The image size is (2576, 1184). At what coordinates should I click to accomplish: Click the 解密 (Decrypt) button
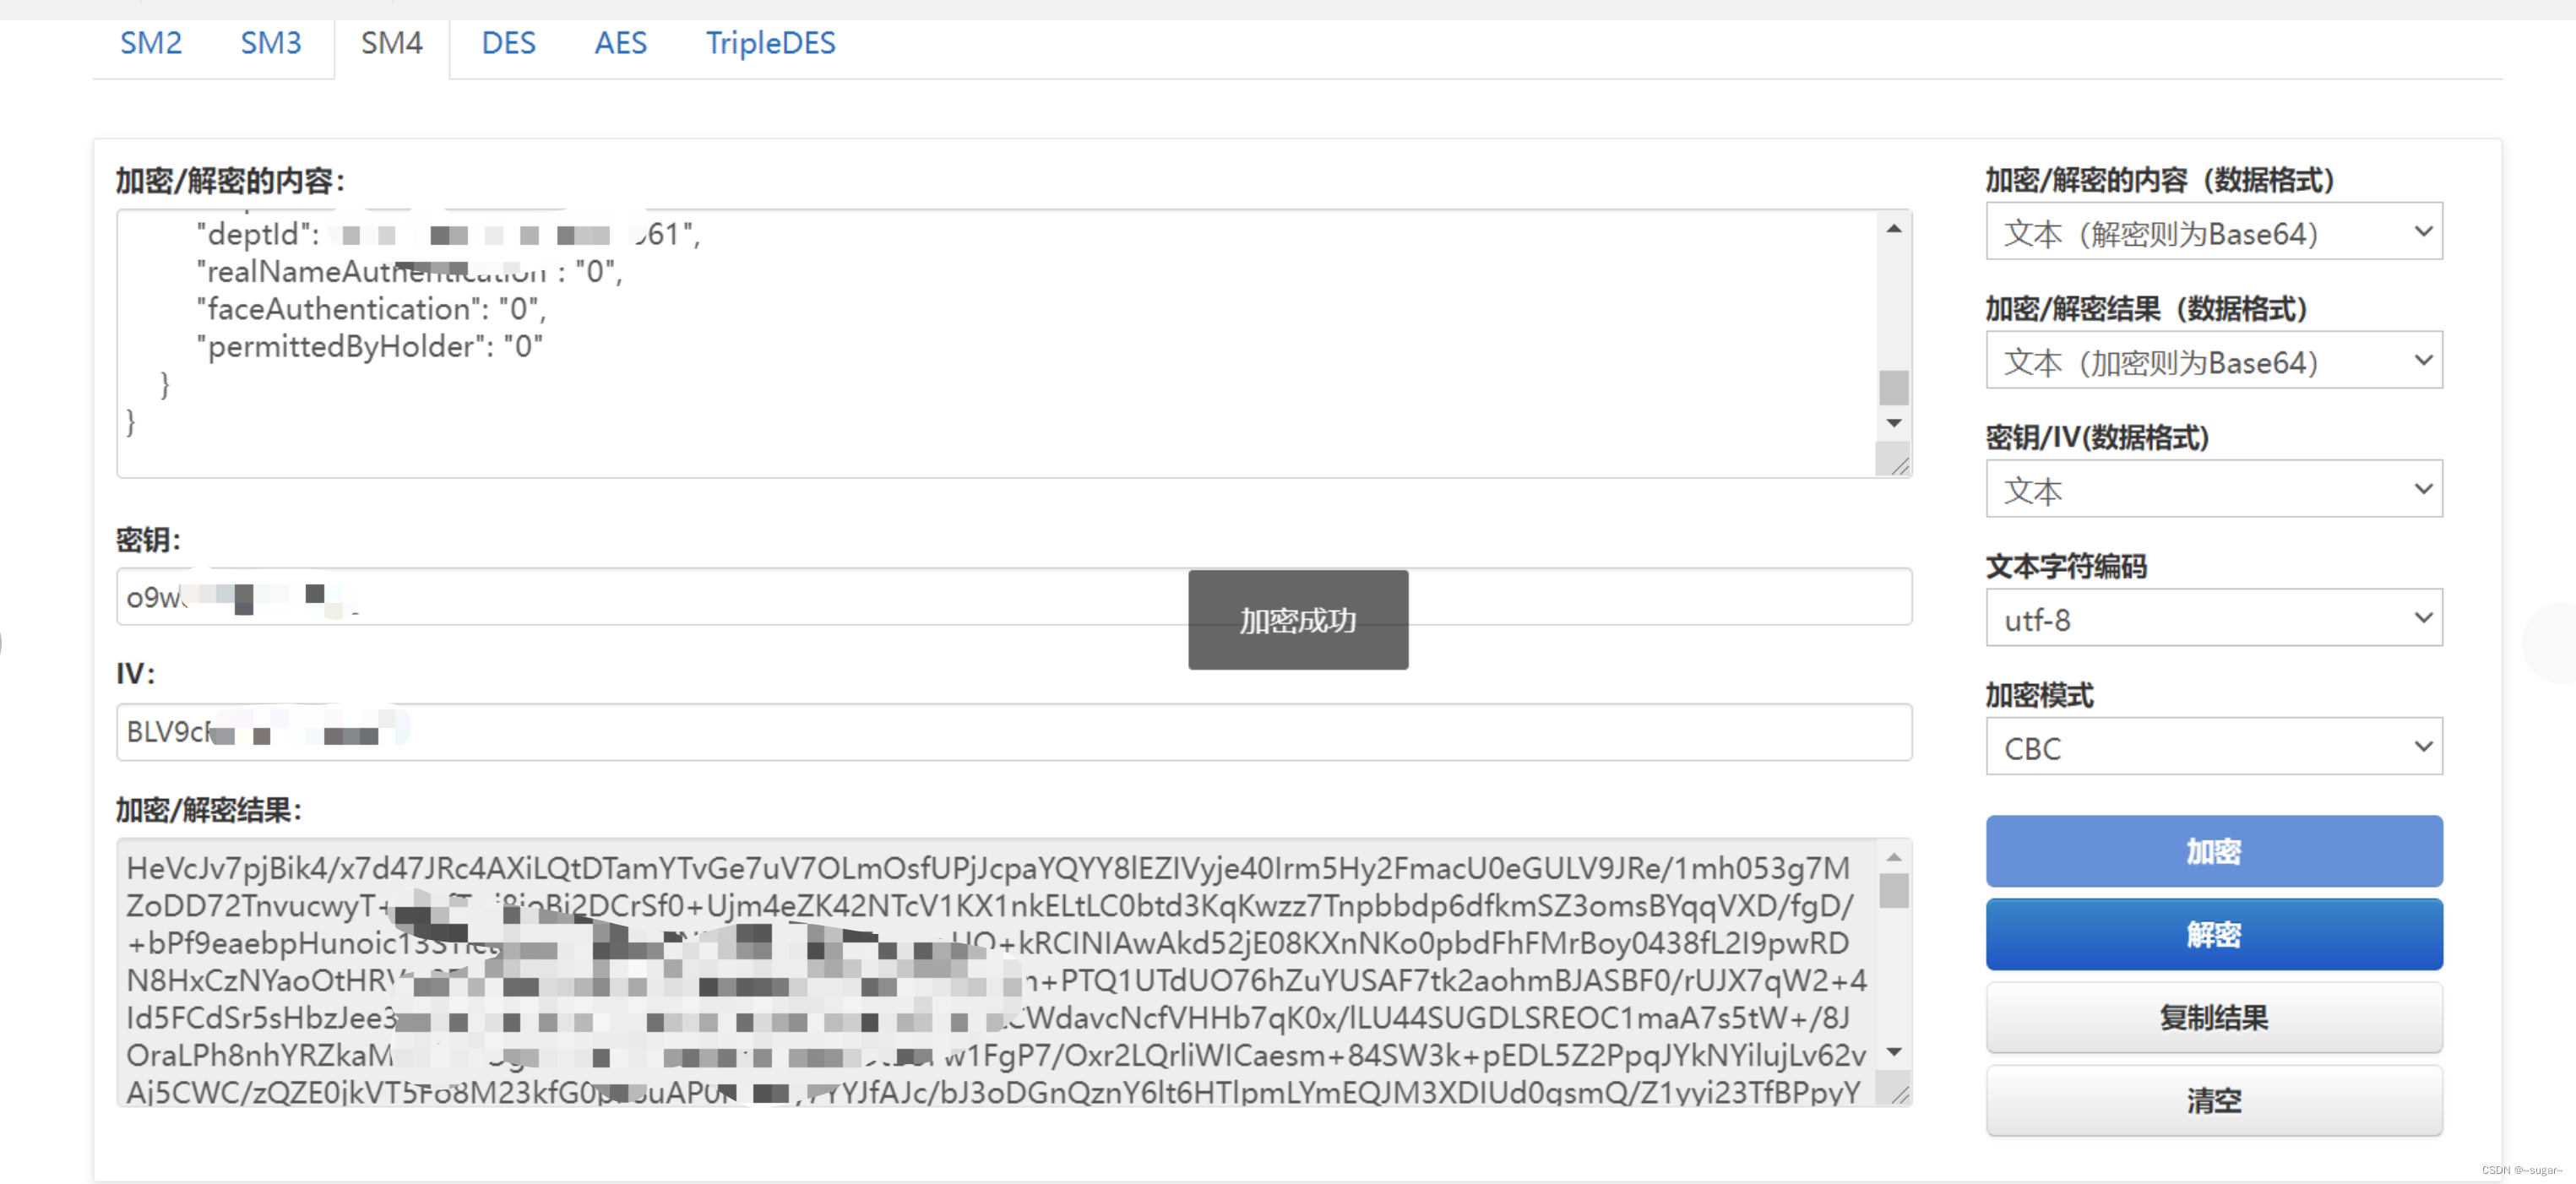[2215, 932]
